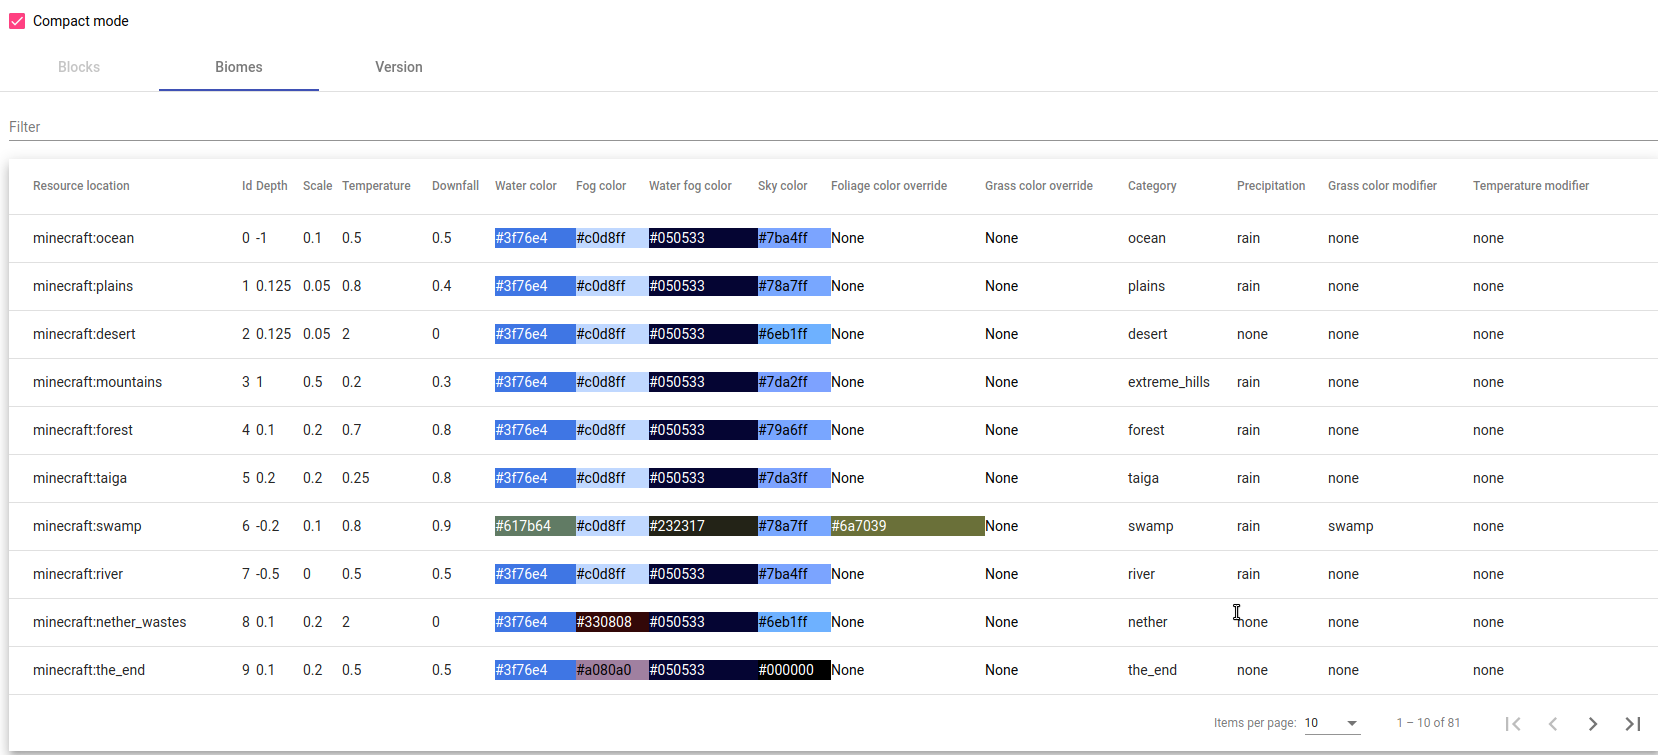Select the minecraft:desert resource location
This screenshot has width=1658, height=755.
84,334
